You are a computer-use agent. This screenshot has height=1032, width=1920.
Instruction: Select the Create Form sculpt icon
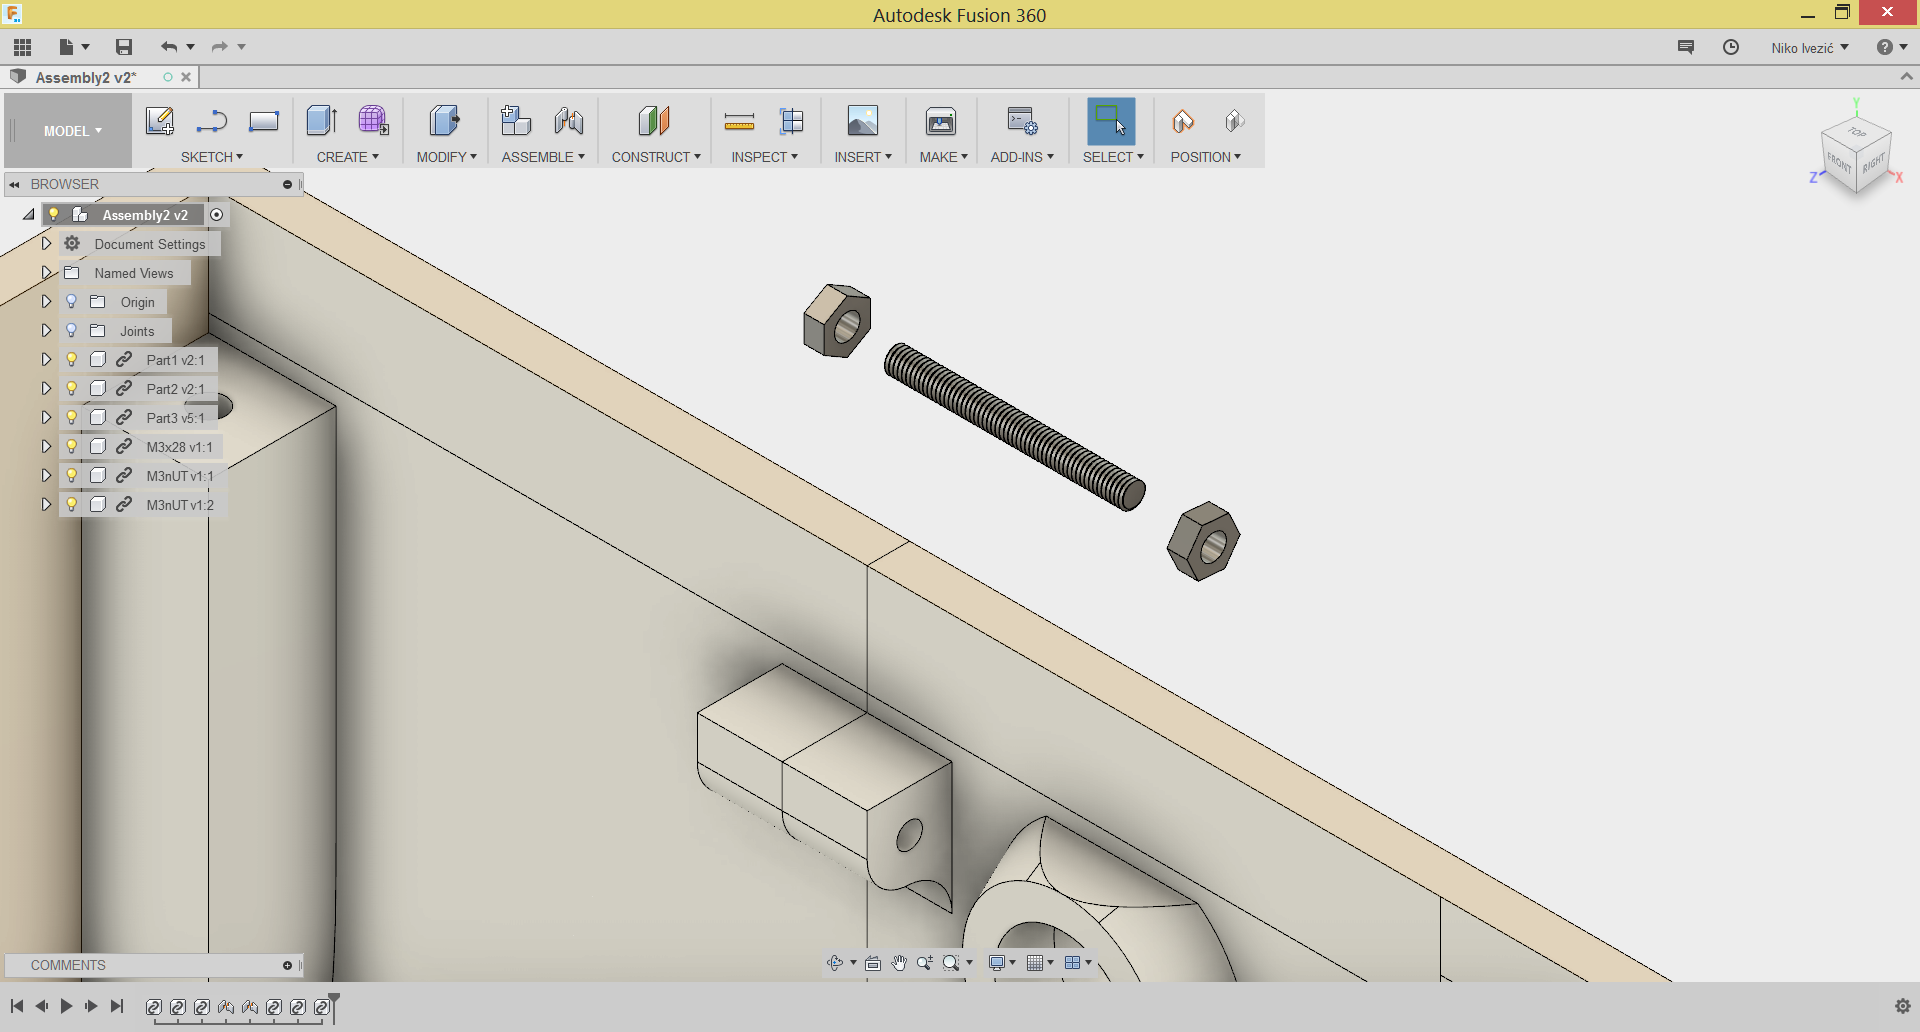[x=373, y=121]
